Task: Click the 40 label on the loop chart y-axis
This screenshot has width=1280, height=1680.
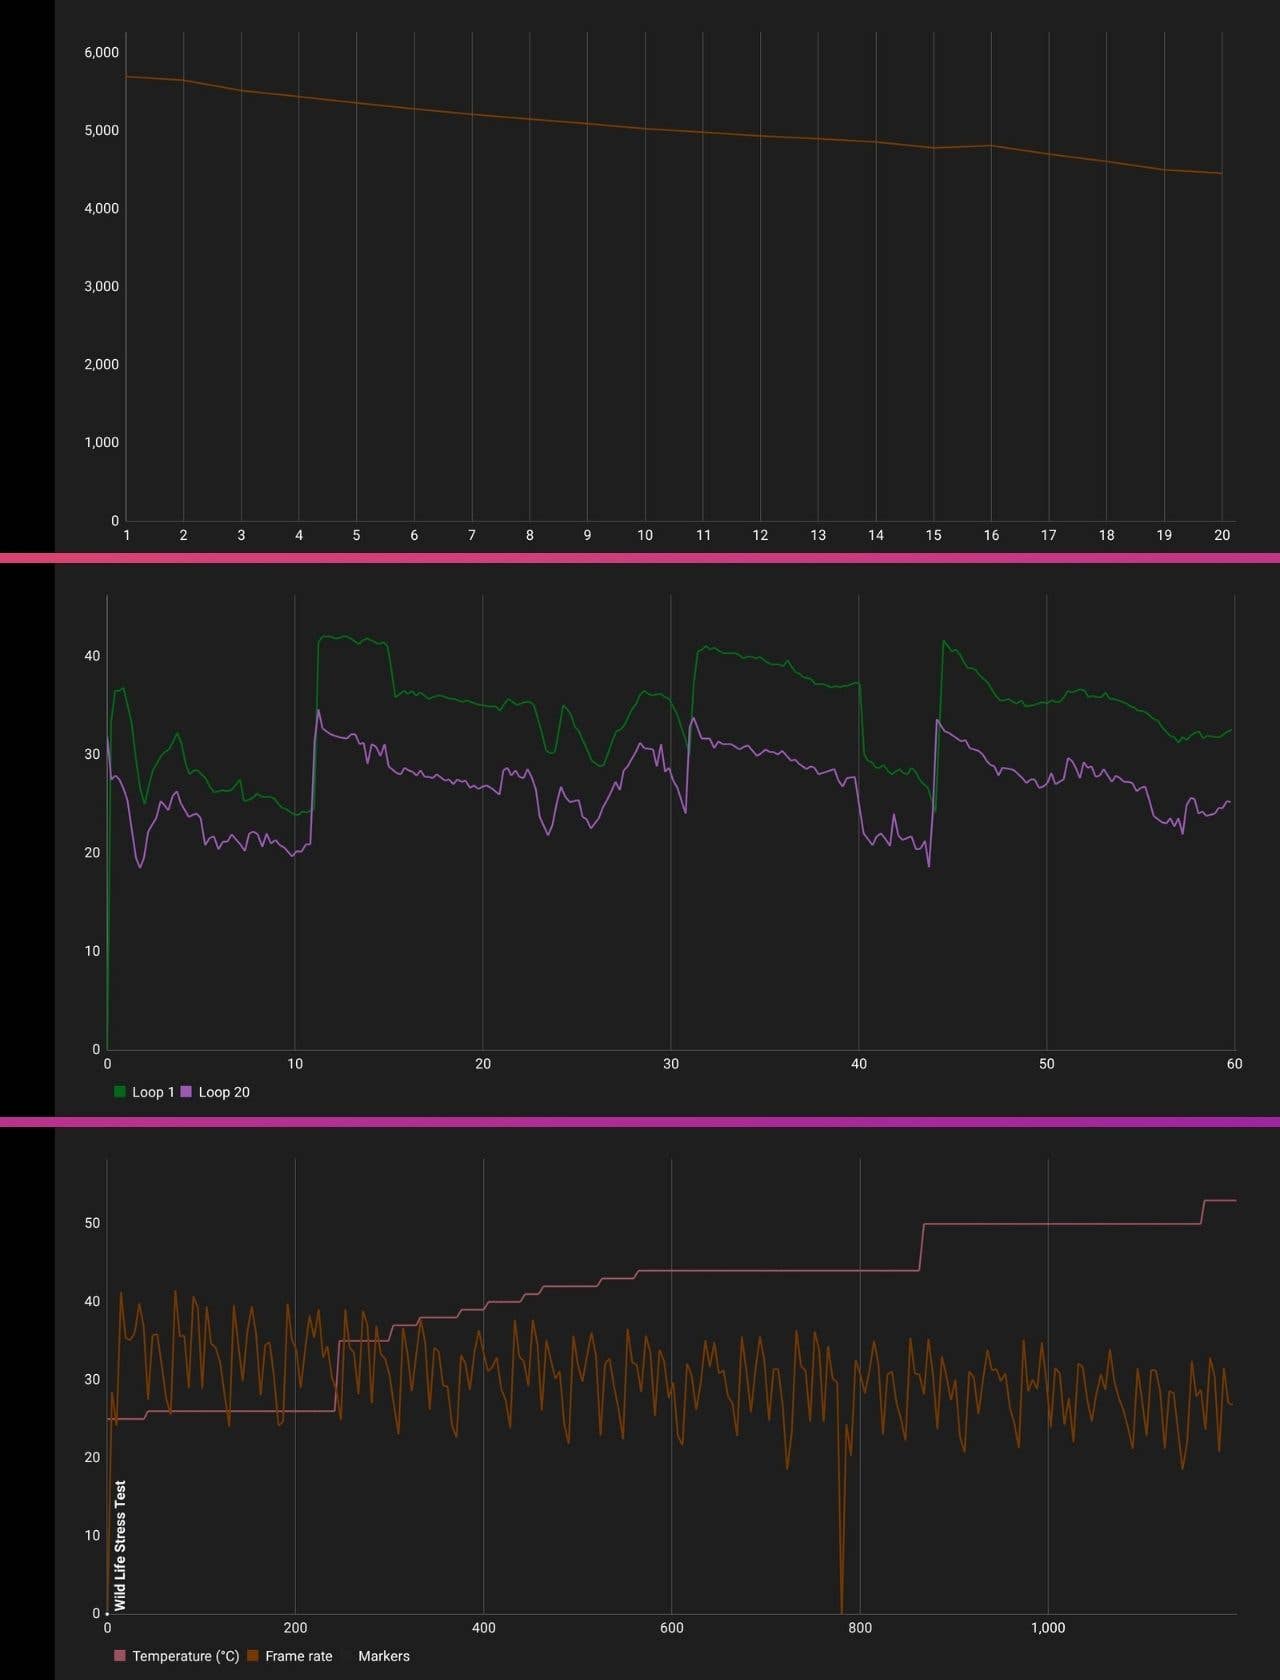Action: (92, 656)
